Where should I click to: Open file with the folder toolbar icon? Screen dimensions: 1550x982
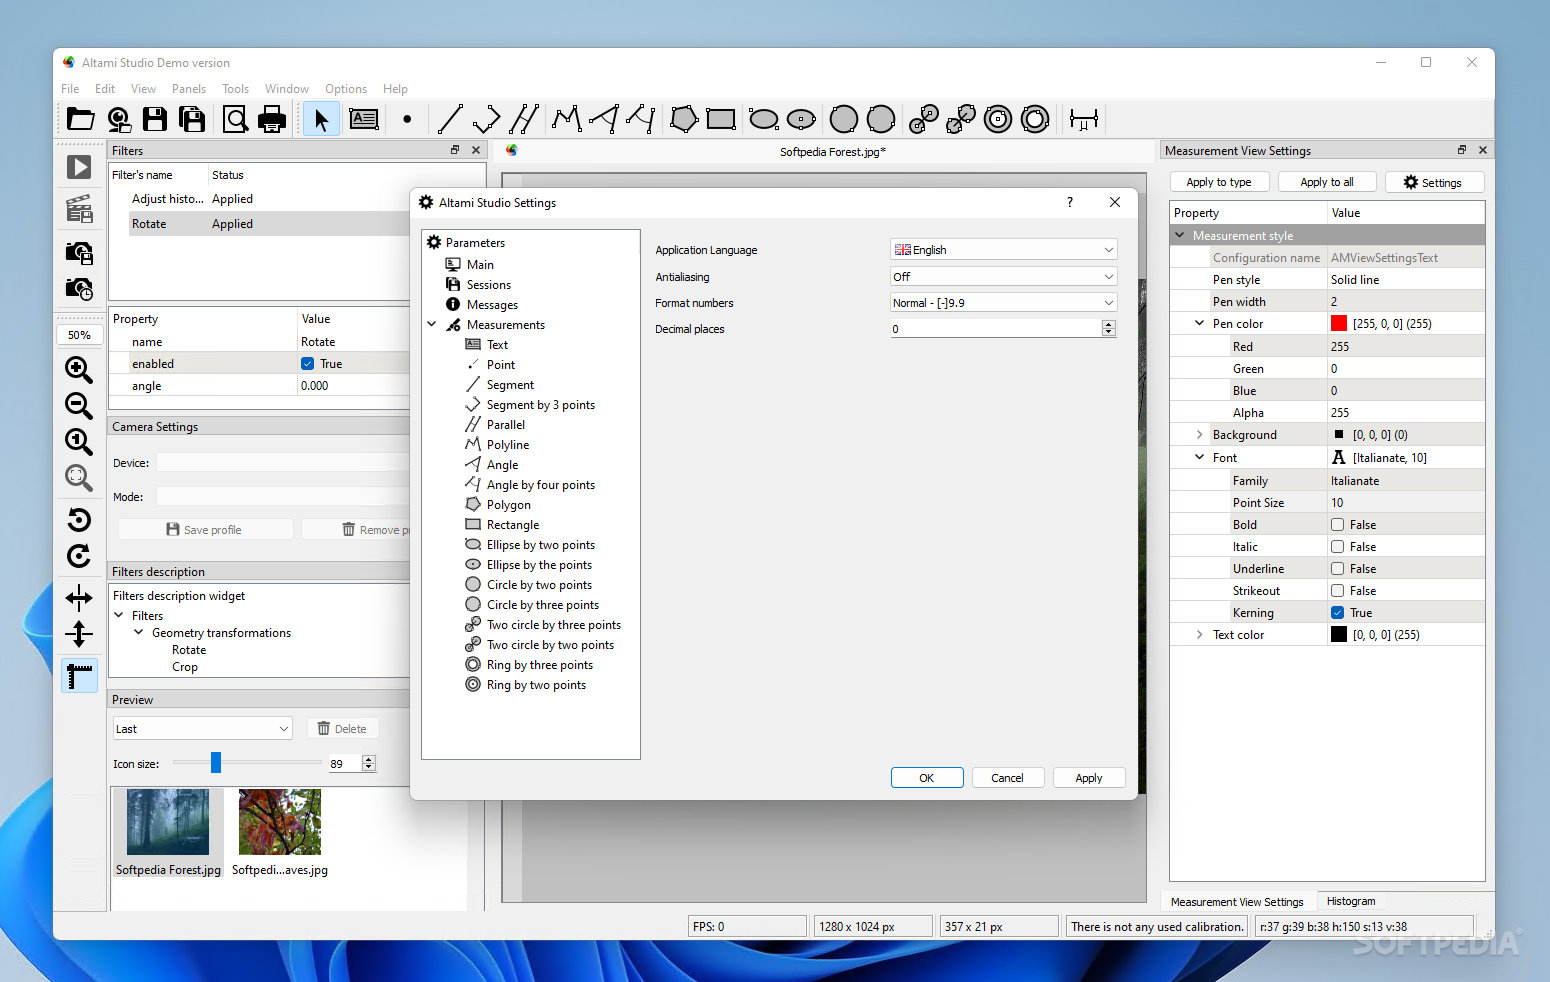pos(80,119)
